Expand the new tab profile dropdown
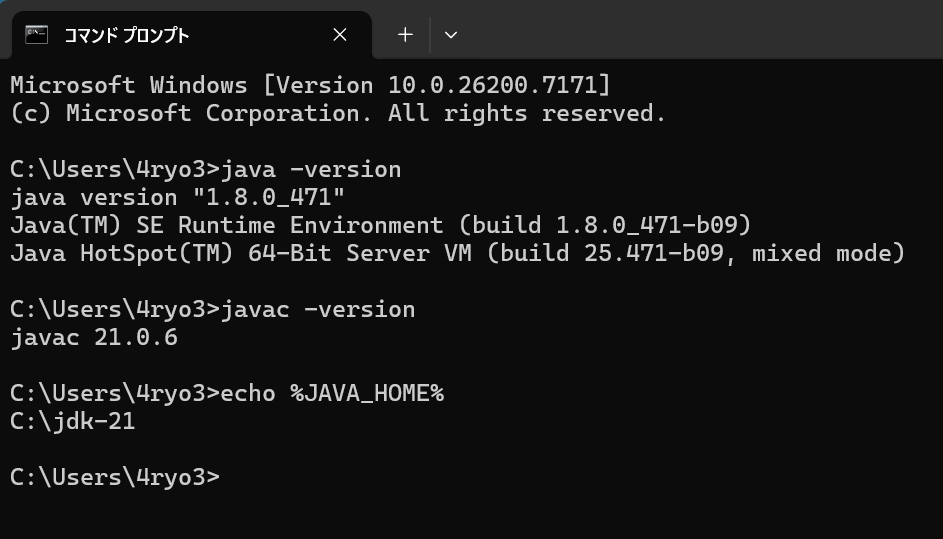 [451, 35]
